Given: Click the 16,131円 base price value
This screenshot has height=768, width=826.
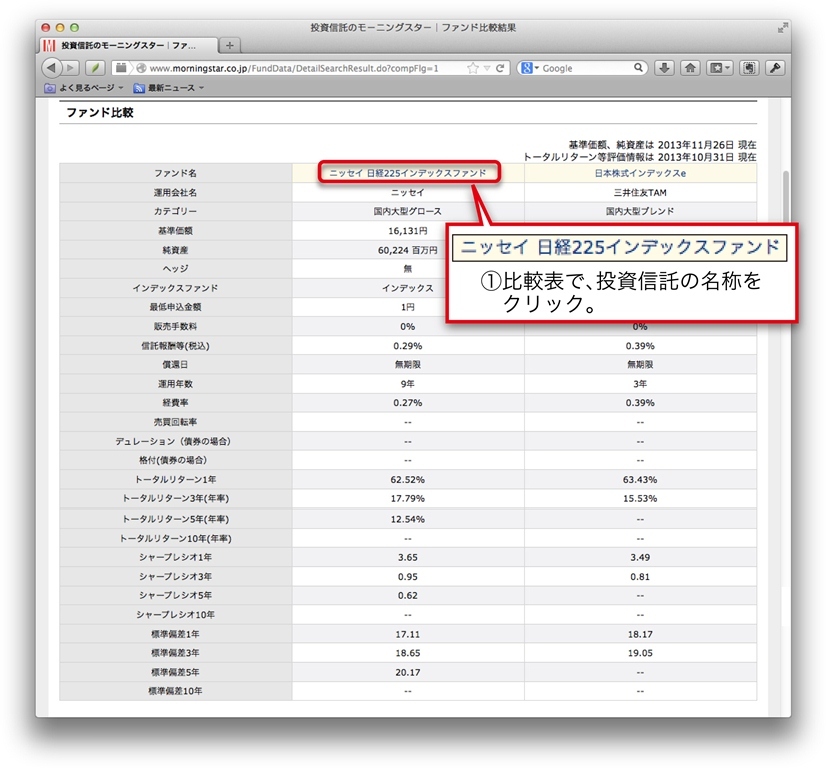Looking at the screenshot, I should pyautogui.click(x=408, y=231).
